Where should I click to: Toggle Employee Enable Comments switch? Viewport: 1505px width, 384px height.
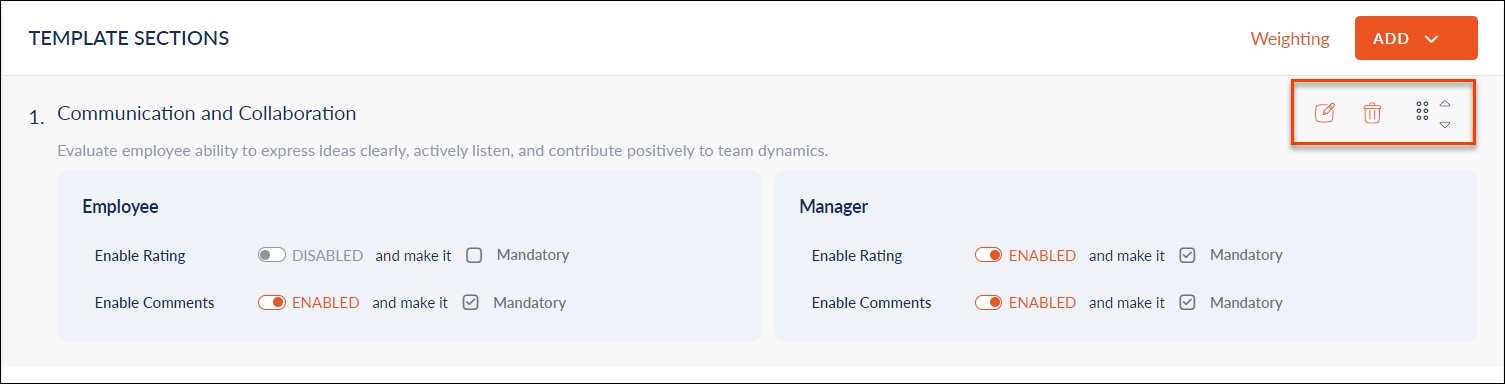(x=272, y=302)
